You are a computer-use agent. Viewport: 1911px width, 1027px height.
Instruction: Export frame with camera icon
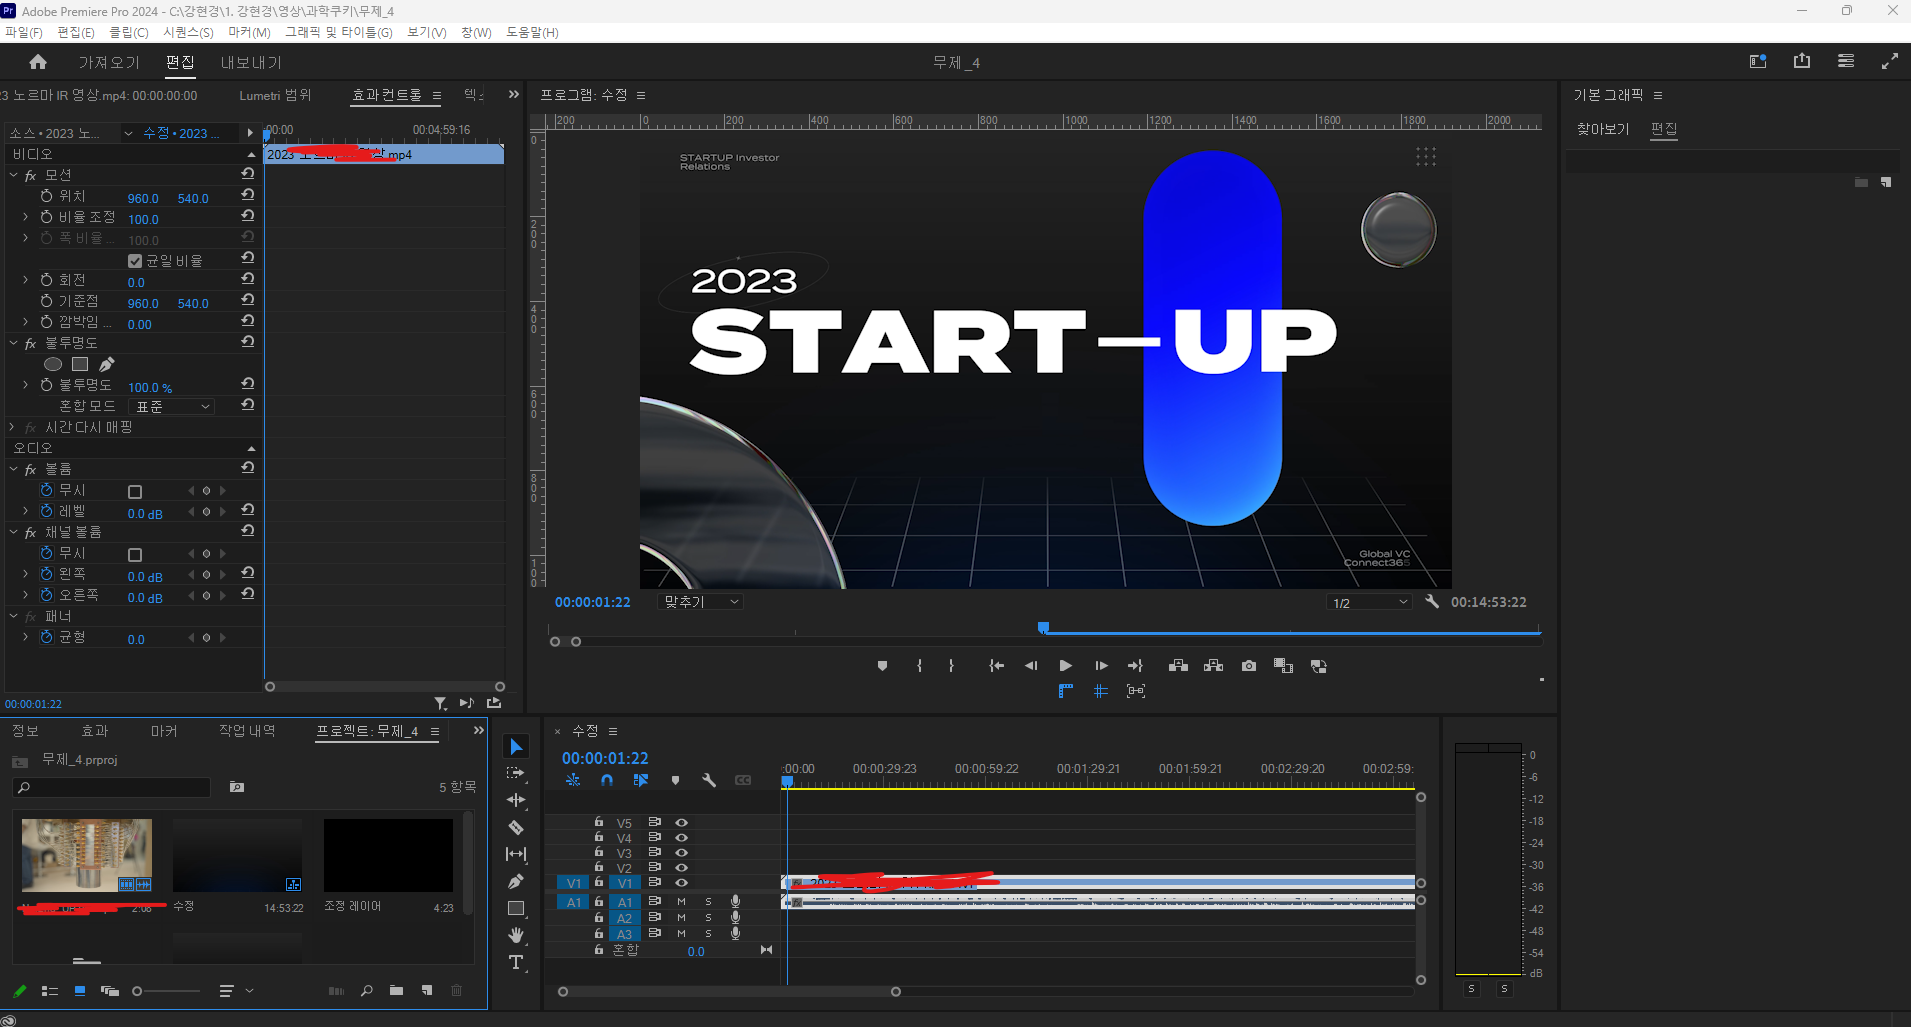click(1249, 666)
